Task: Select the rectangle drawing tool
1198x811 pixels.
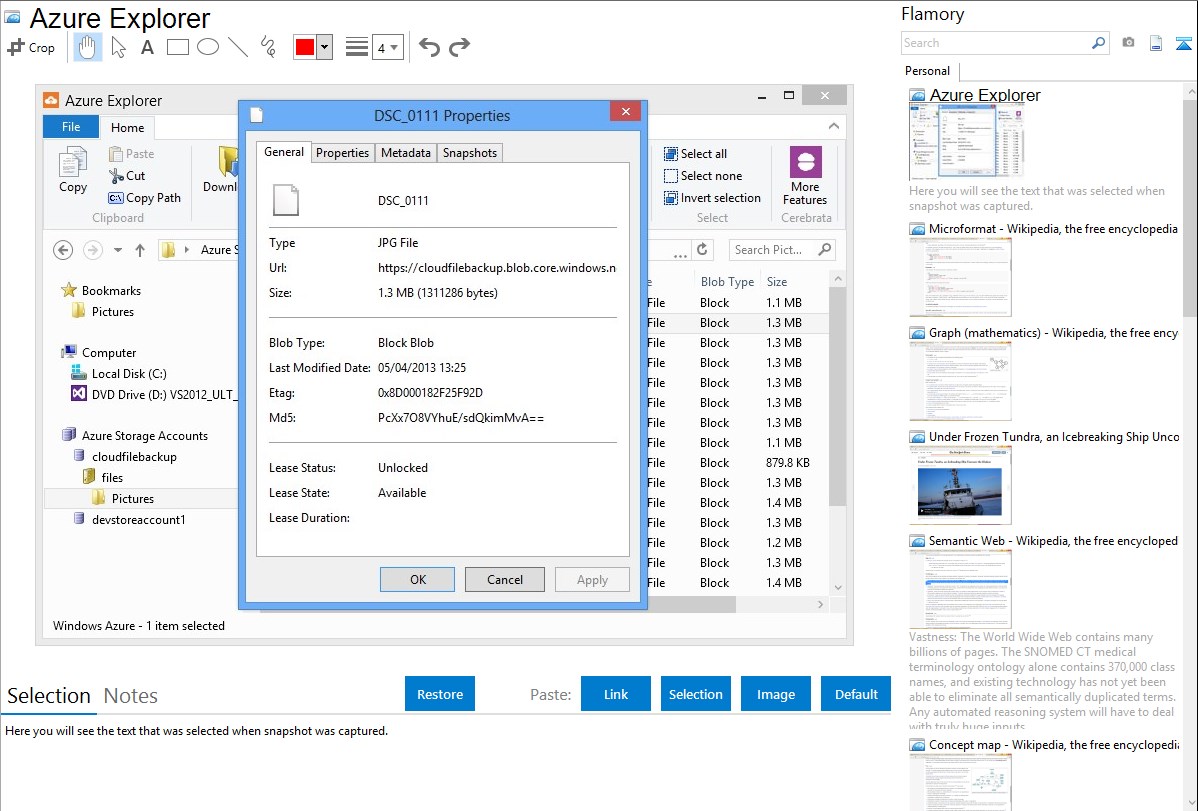Action: pyautogui.click(x=177, y=47)
